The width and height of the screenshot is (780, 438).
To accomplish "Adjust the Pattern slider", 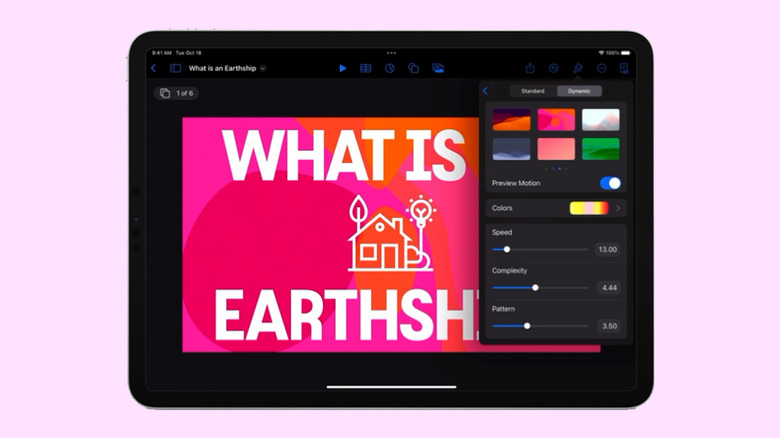I will 540,326.
